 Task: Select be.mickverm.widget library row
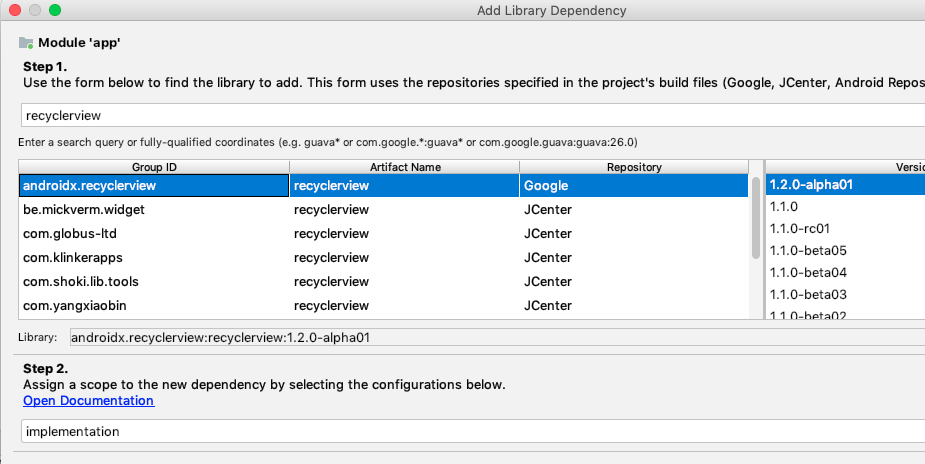coord(383,209)
